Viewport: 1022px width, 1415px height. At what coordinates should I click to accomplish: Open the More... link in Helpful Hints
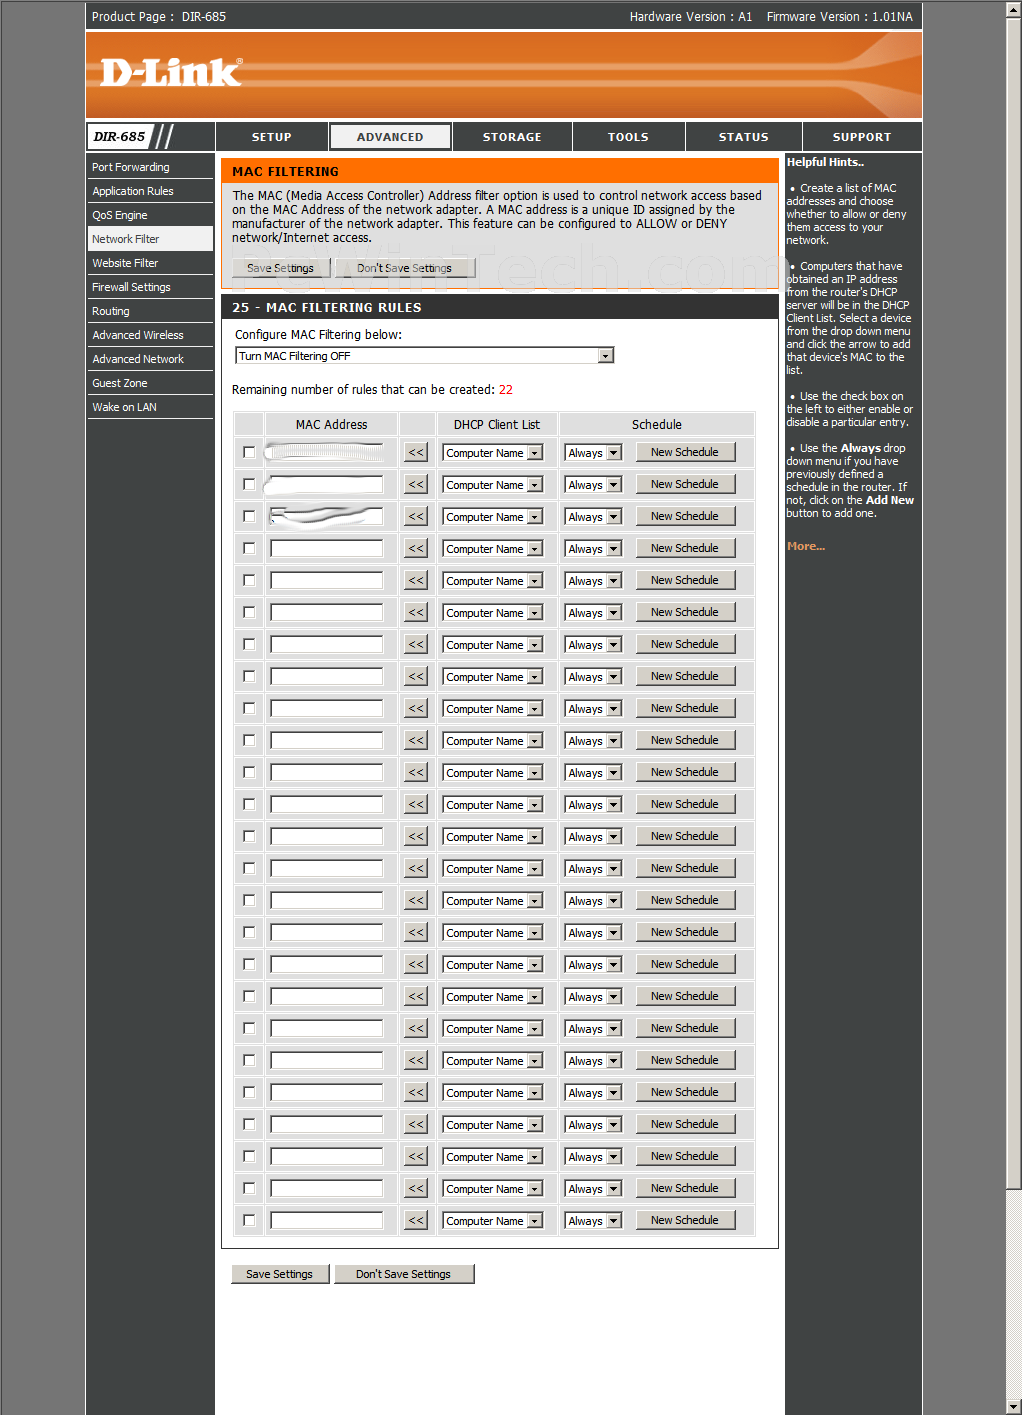[806, 546]
